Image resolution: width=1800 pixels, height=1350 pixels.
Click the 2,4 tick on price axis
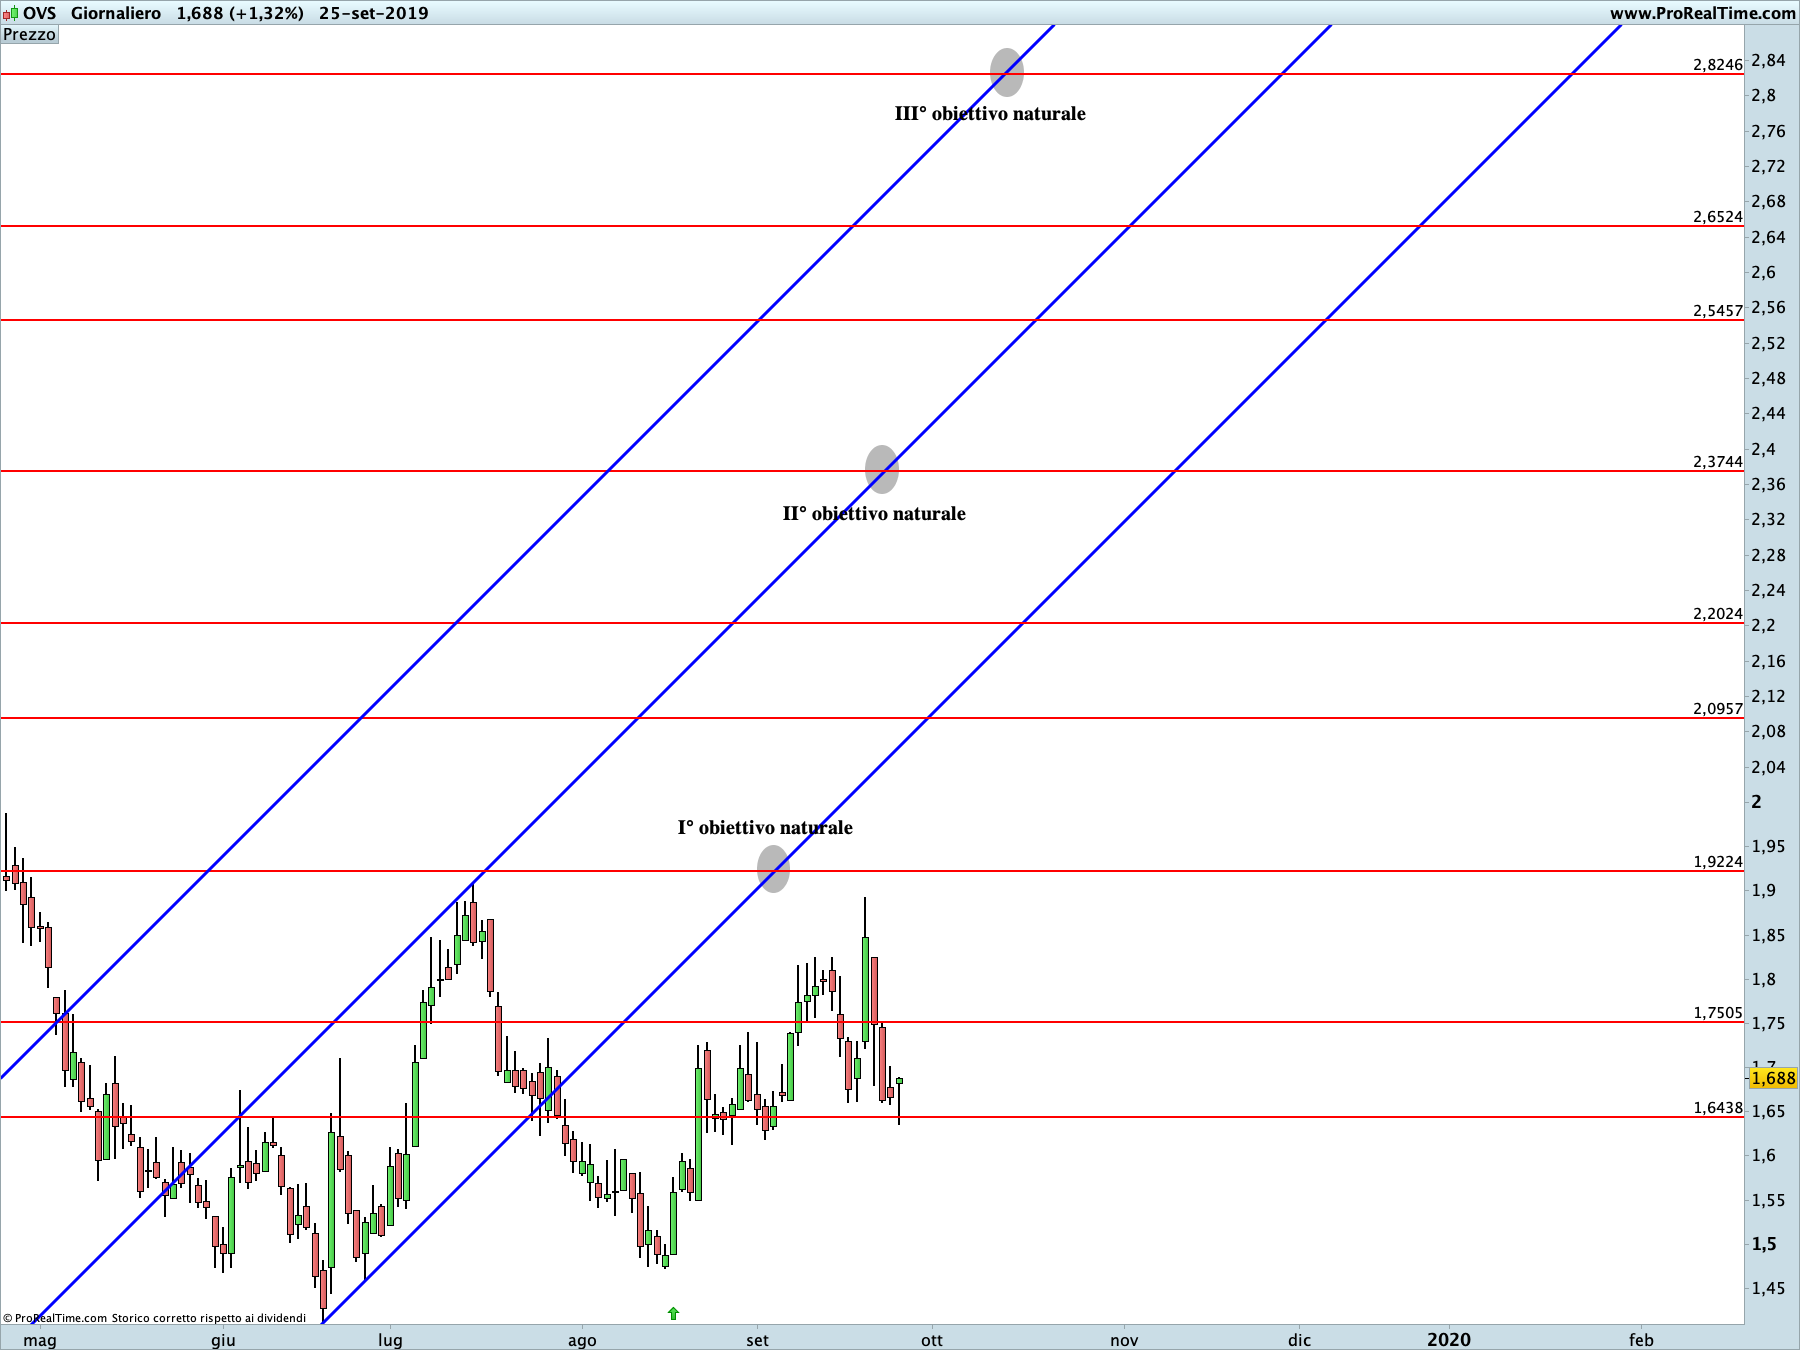point(1764,449)
